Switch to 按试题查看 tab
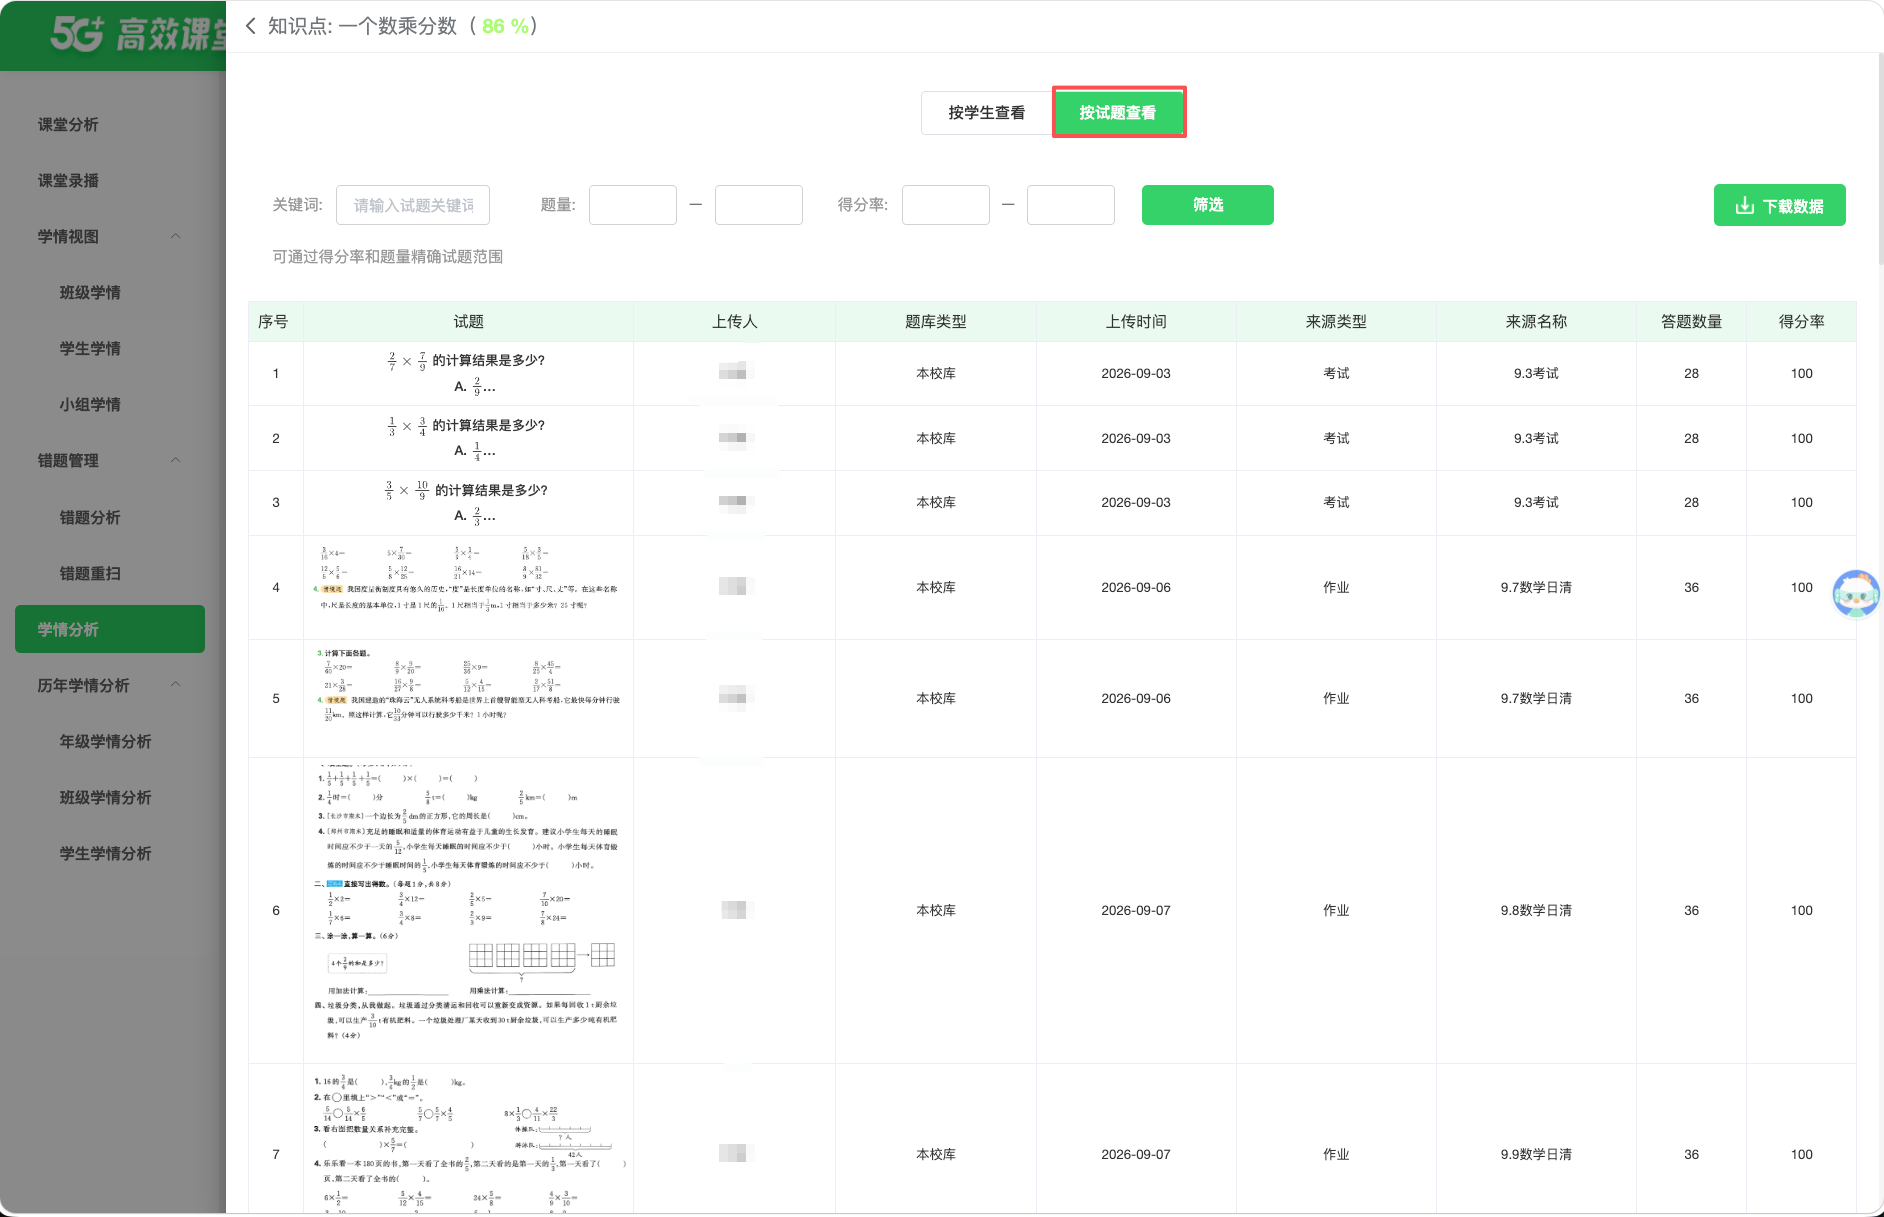The width and height of the screenshot is (1884, 1217). pyautogui.click(x=1118, y=113)
